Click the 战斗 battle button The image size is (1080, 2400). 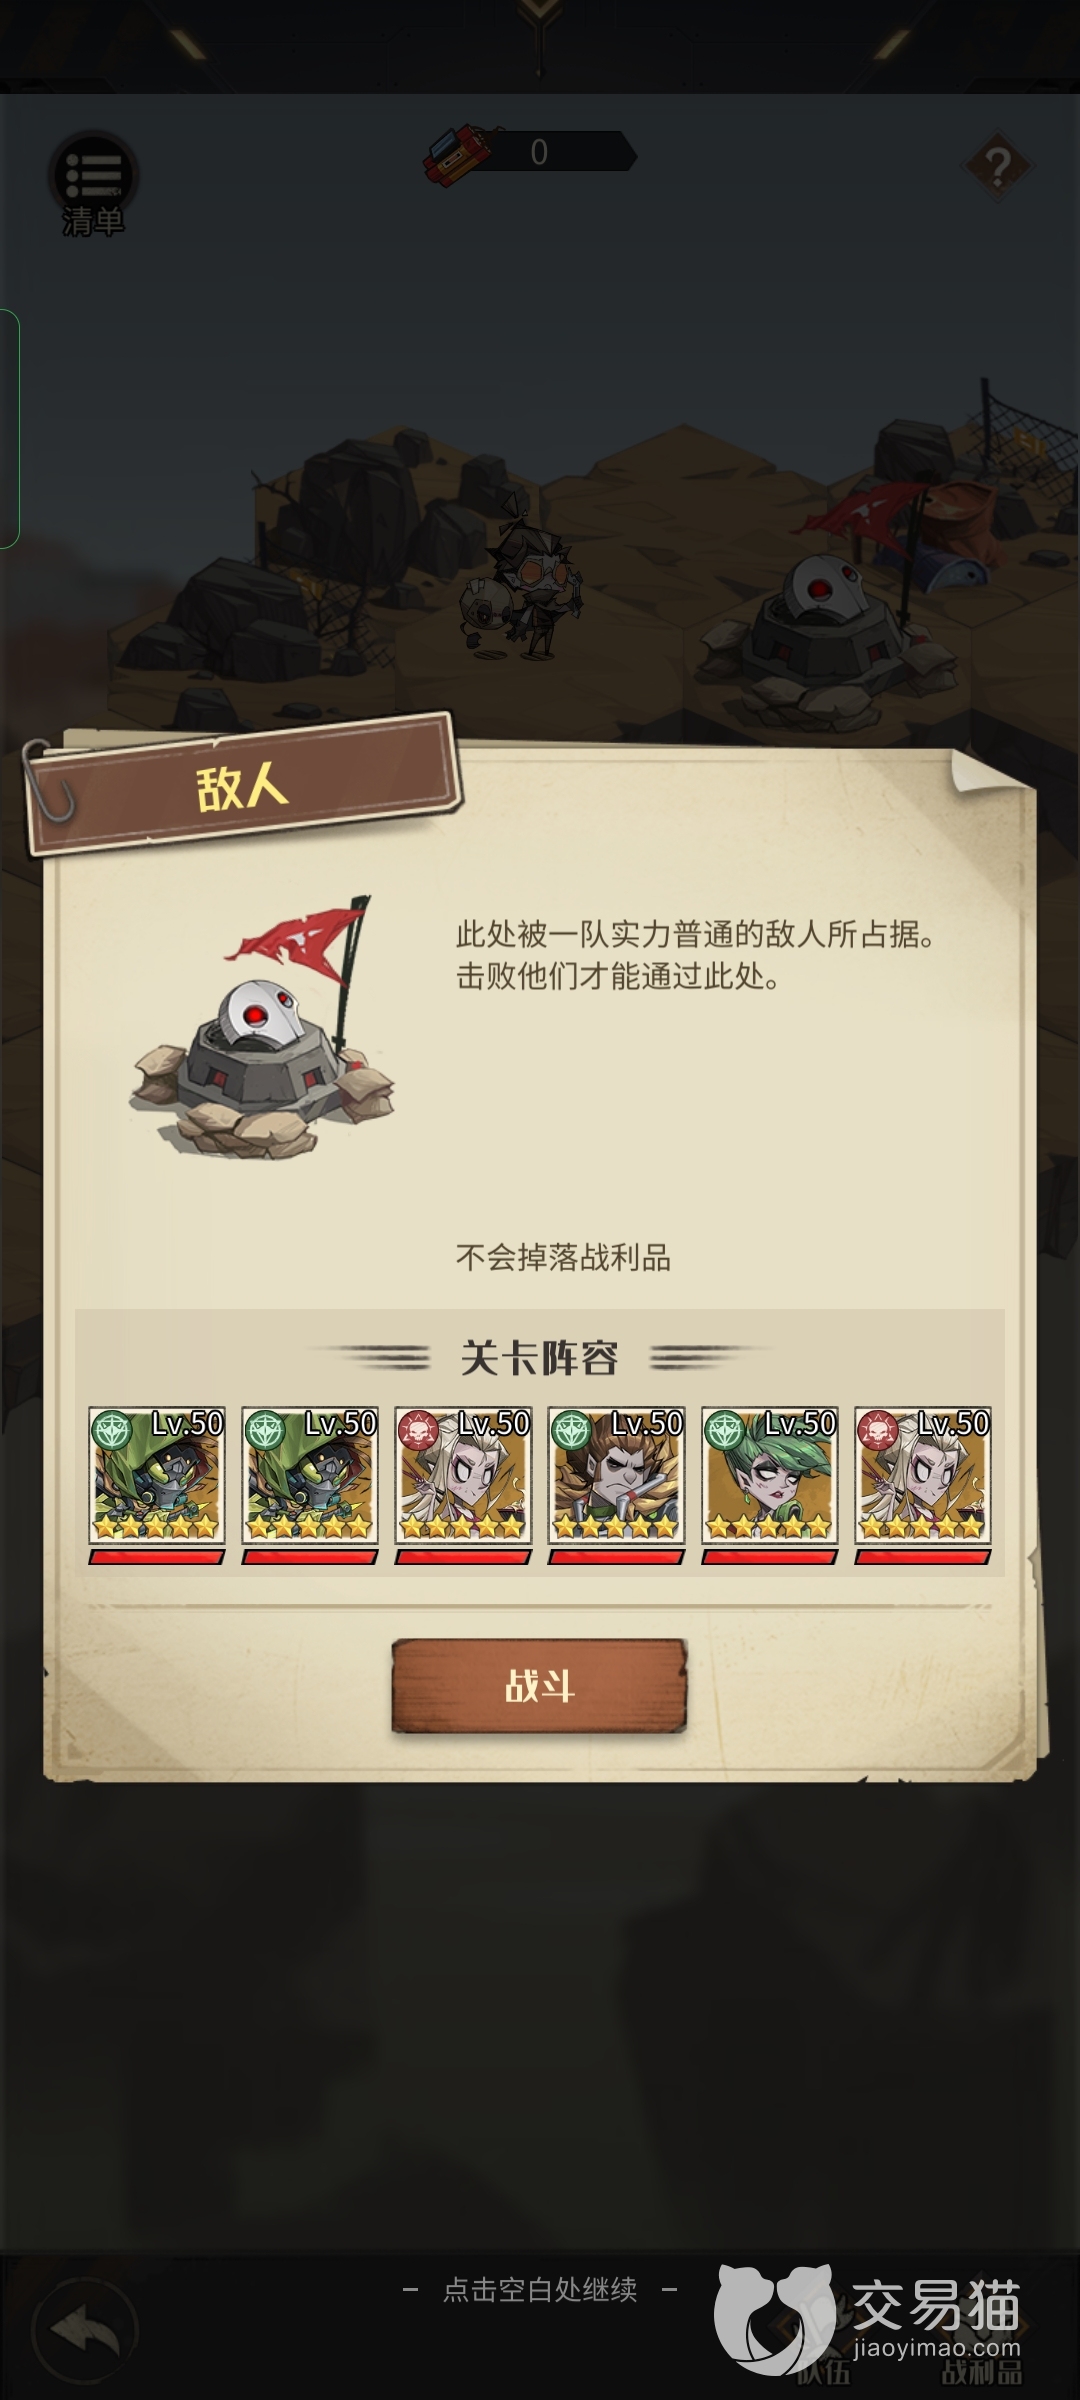[x=539, y=1686]
